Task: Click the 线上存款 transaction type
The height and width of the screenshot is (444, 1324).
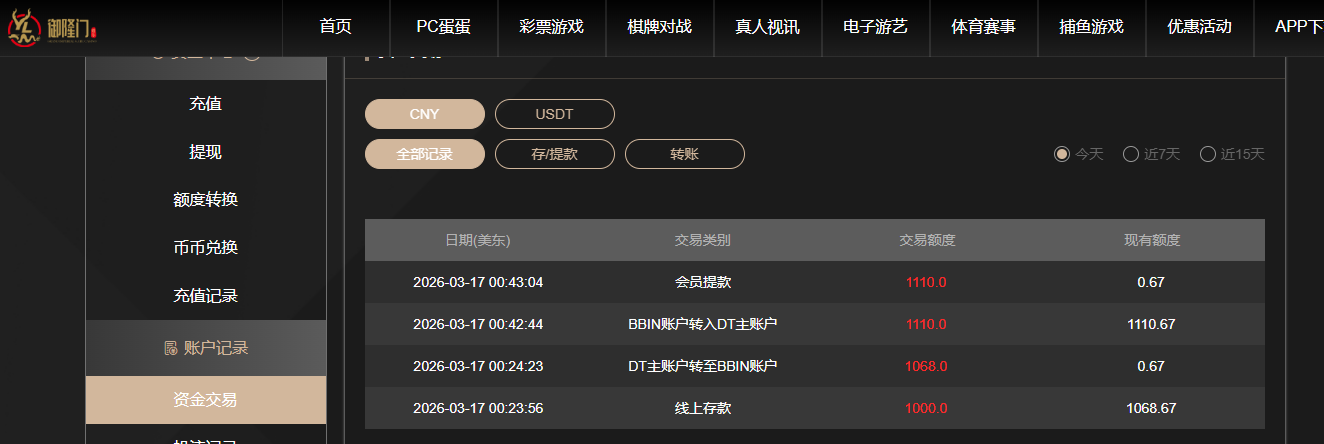Action: [x=703, y=408]
